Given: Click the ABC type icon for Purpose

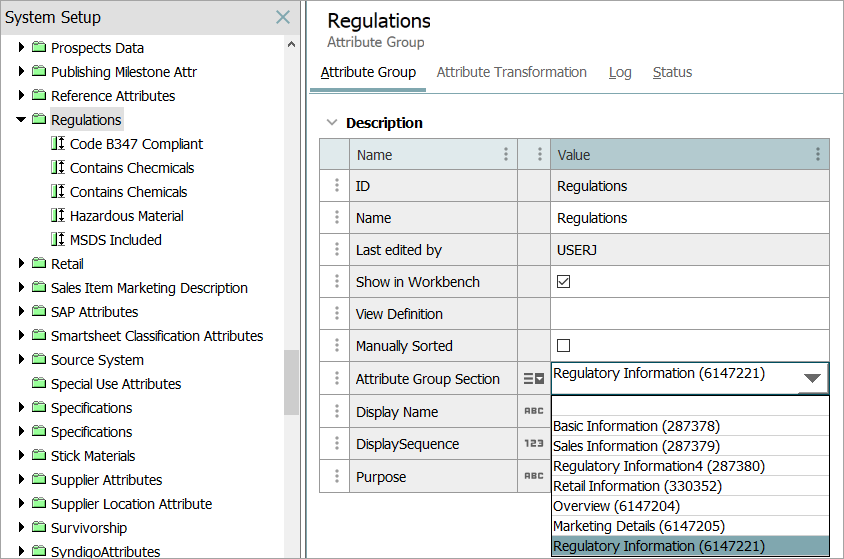Looking at the screenshot, I should [x=534, y=476].
